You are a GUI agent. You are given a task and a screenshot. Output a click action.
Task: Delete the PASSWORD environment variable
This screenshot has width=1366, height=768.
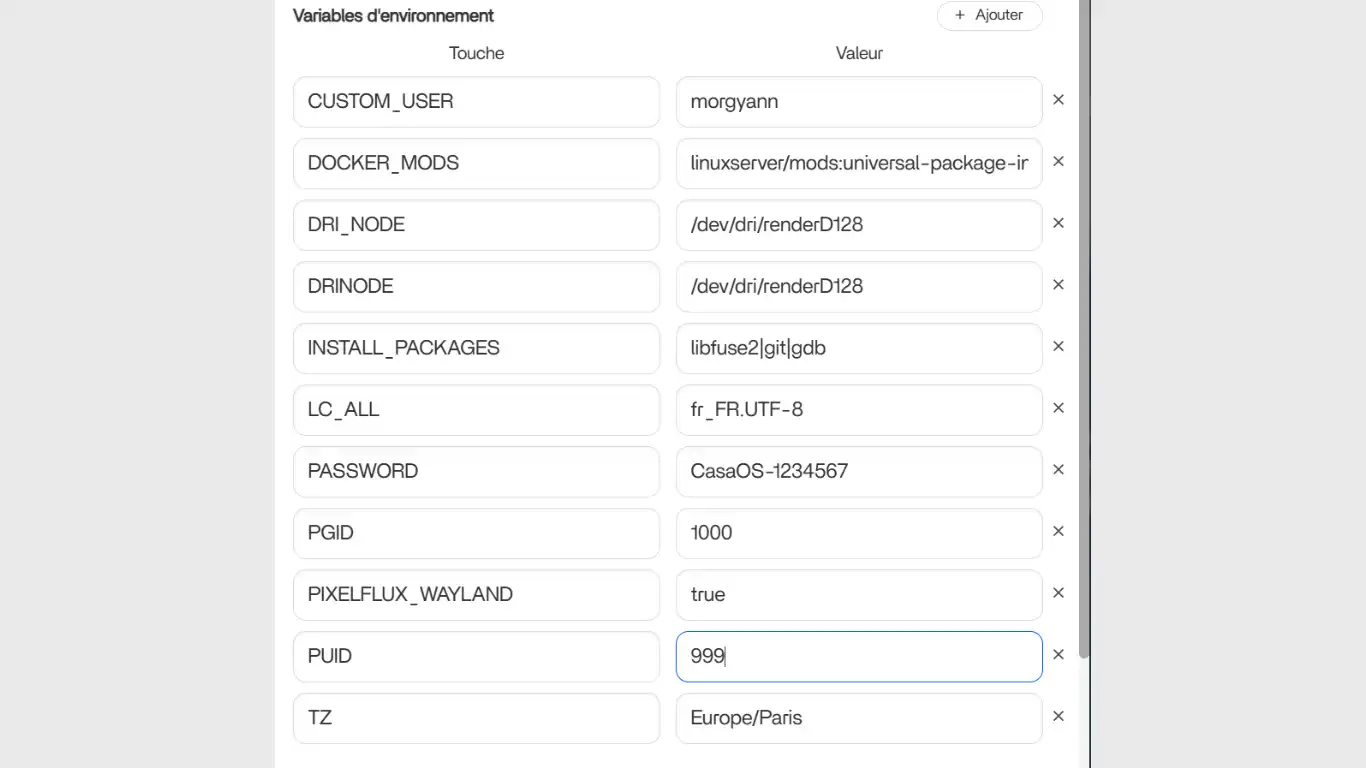(x=1058, y=469)
